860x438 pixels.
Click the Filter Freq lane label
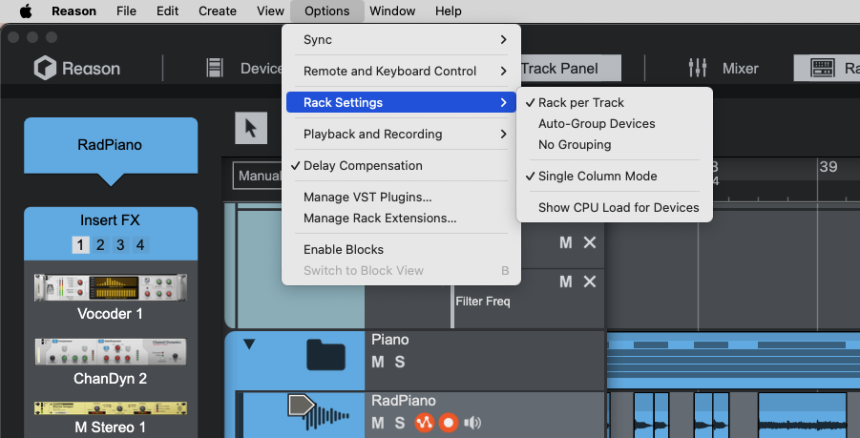coord(483,302)
